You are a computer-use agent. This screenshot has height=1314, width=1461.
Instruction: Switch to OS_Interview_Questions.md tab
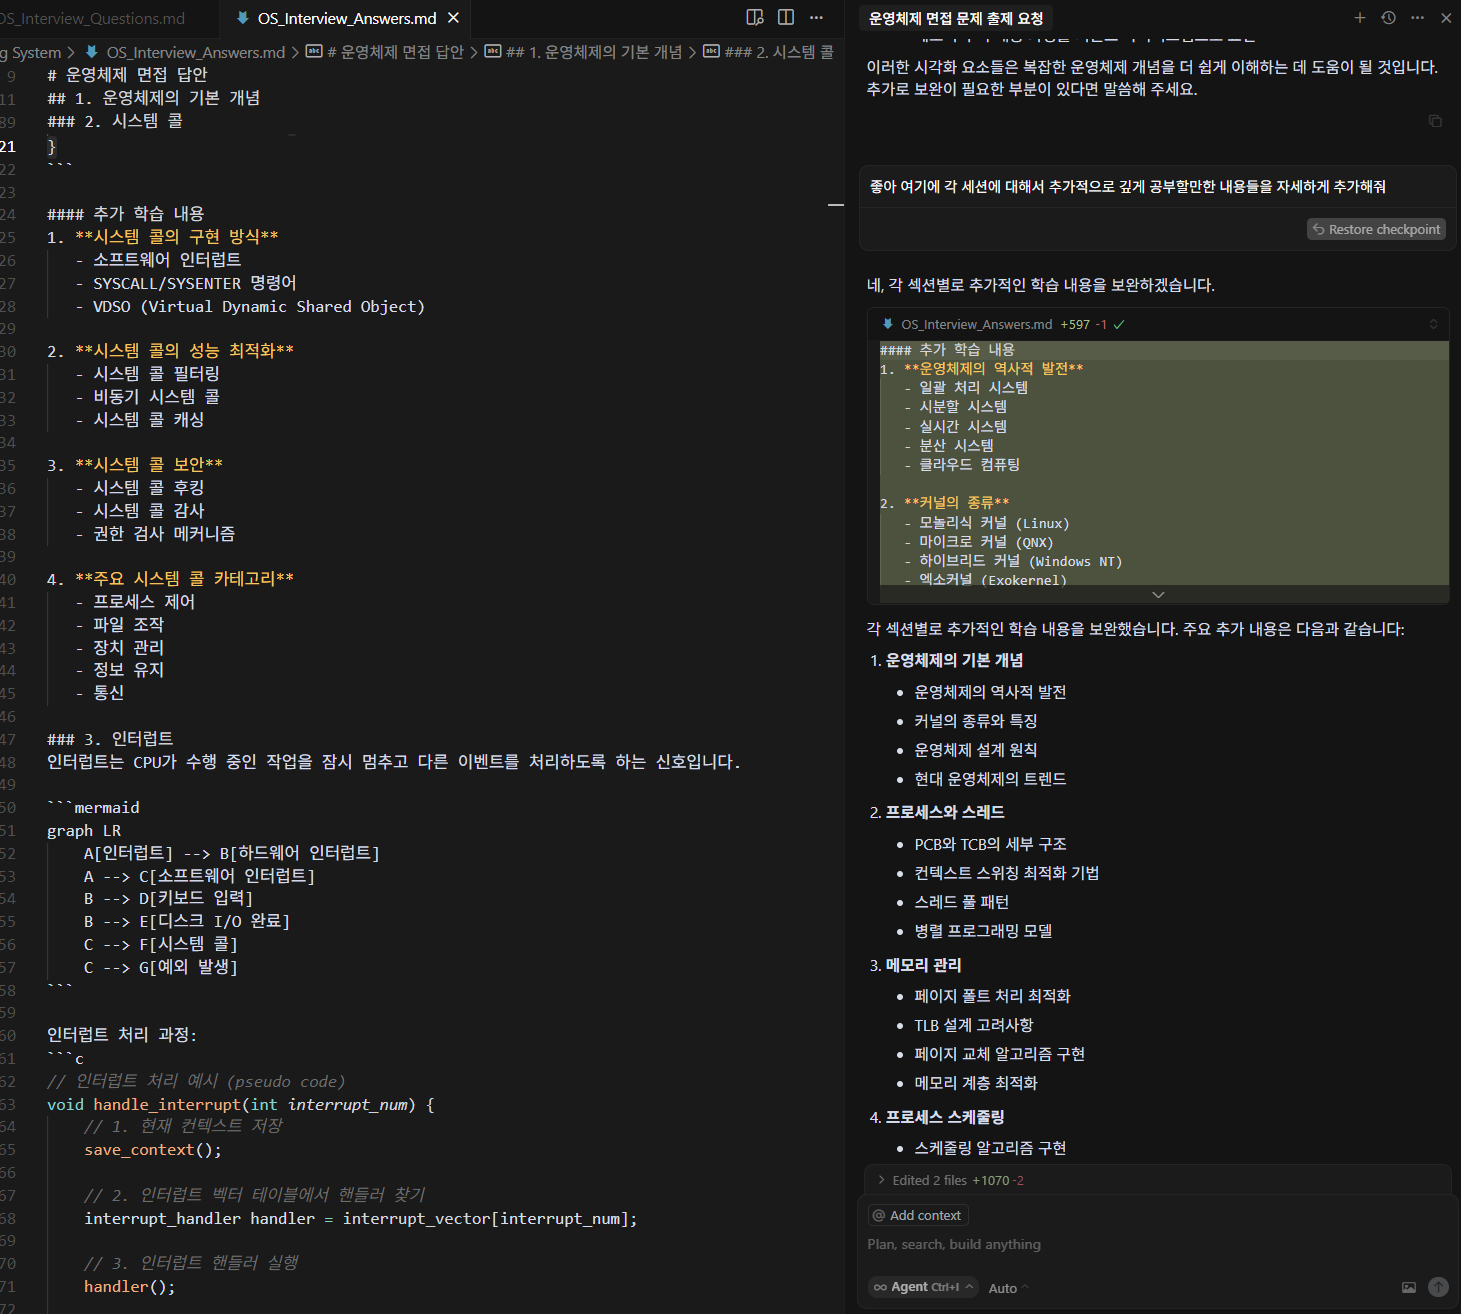pos(92,18)
